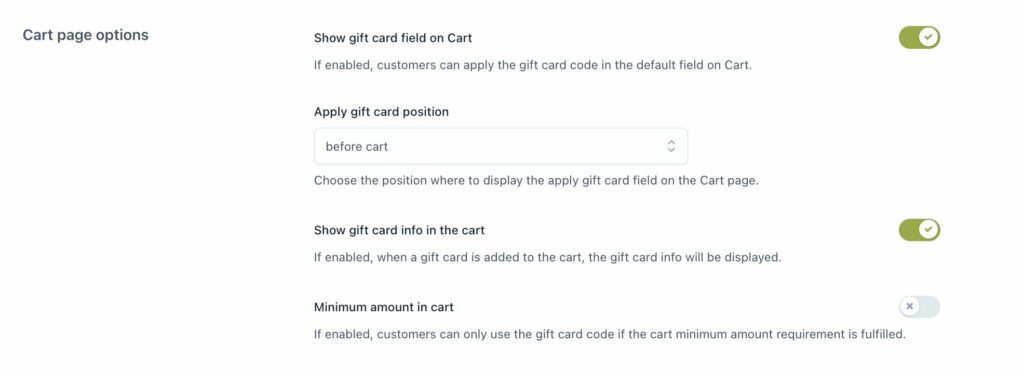Click the up-down chevron arrows in position select
The width and height of the screenshot is (1024, 370).
(x=671, y=146)
